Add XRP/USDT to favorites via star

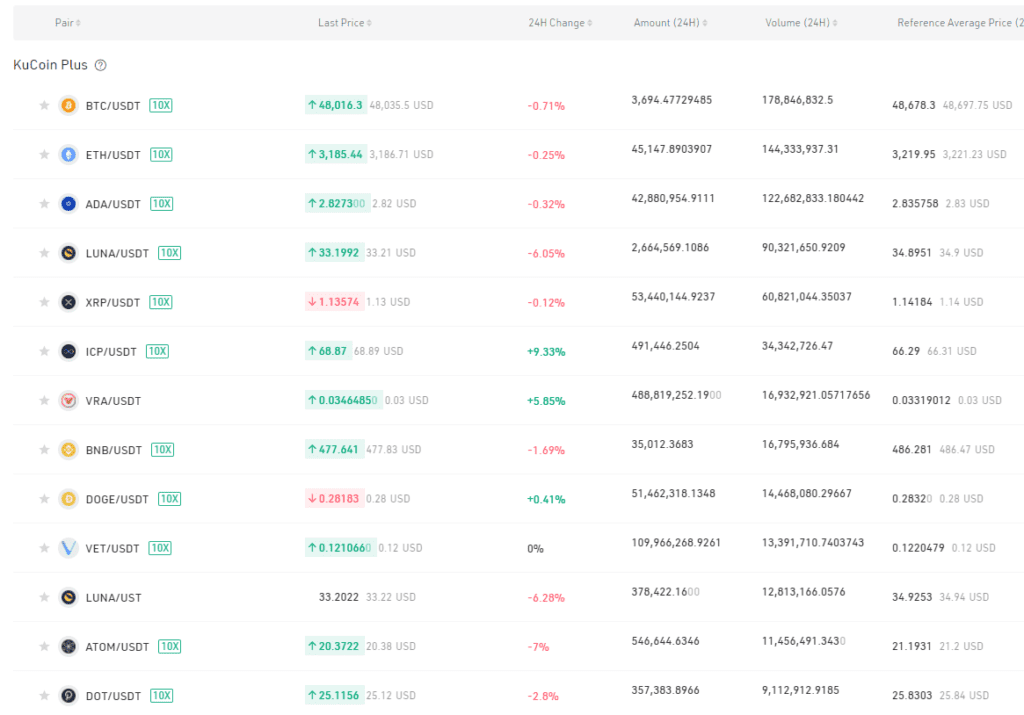point(44,302)
